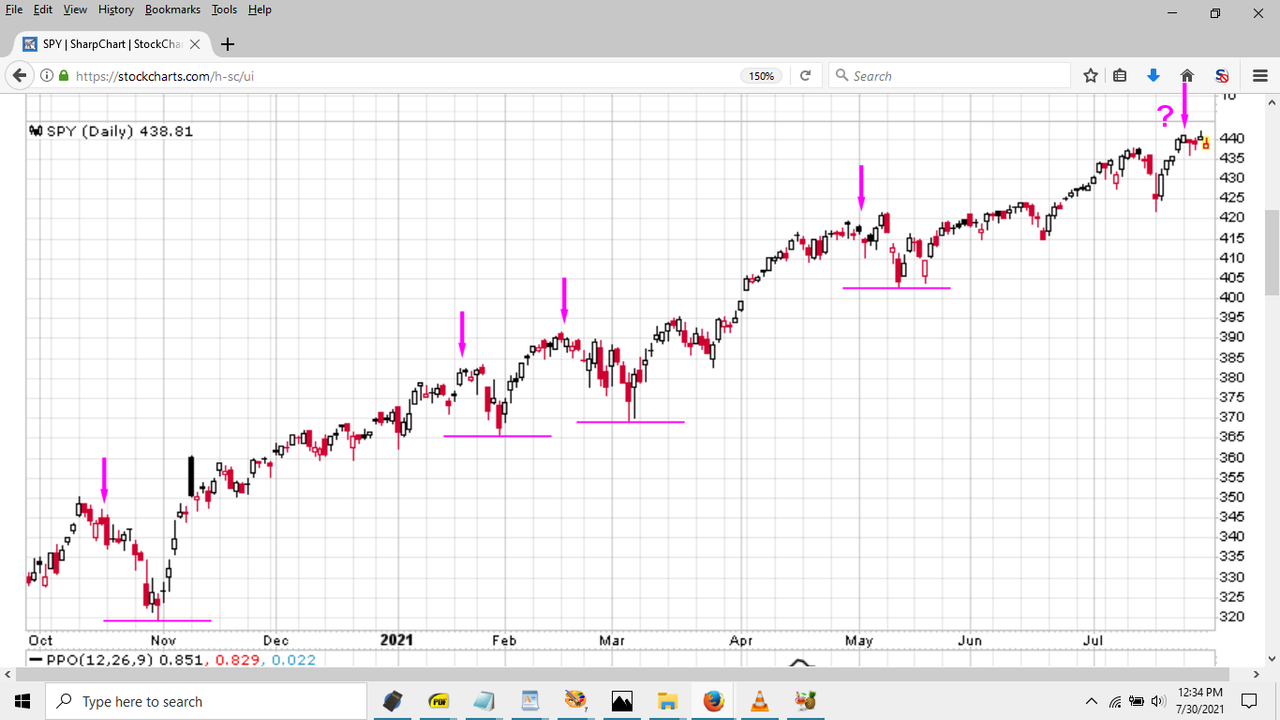Open the photo viewer taskbar icon

(621, 701)
